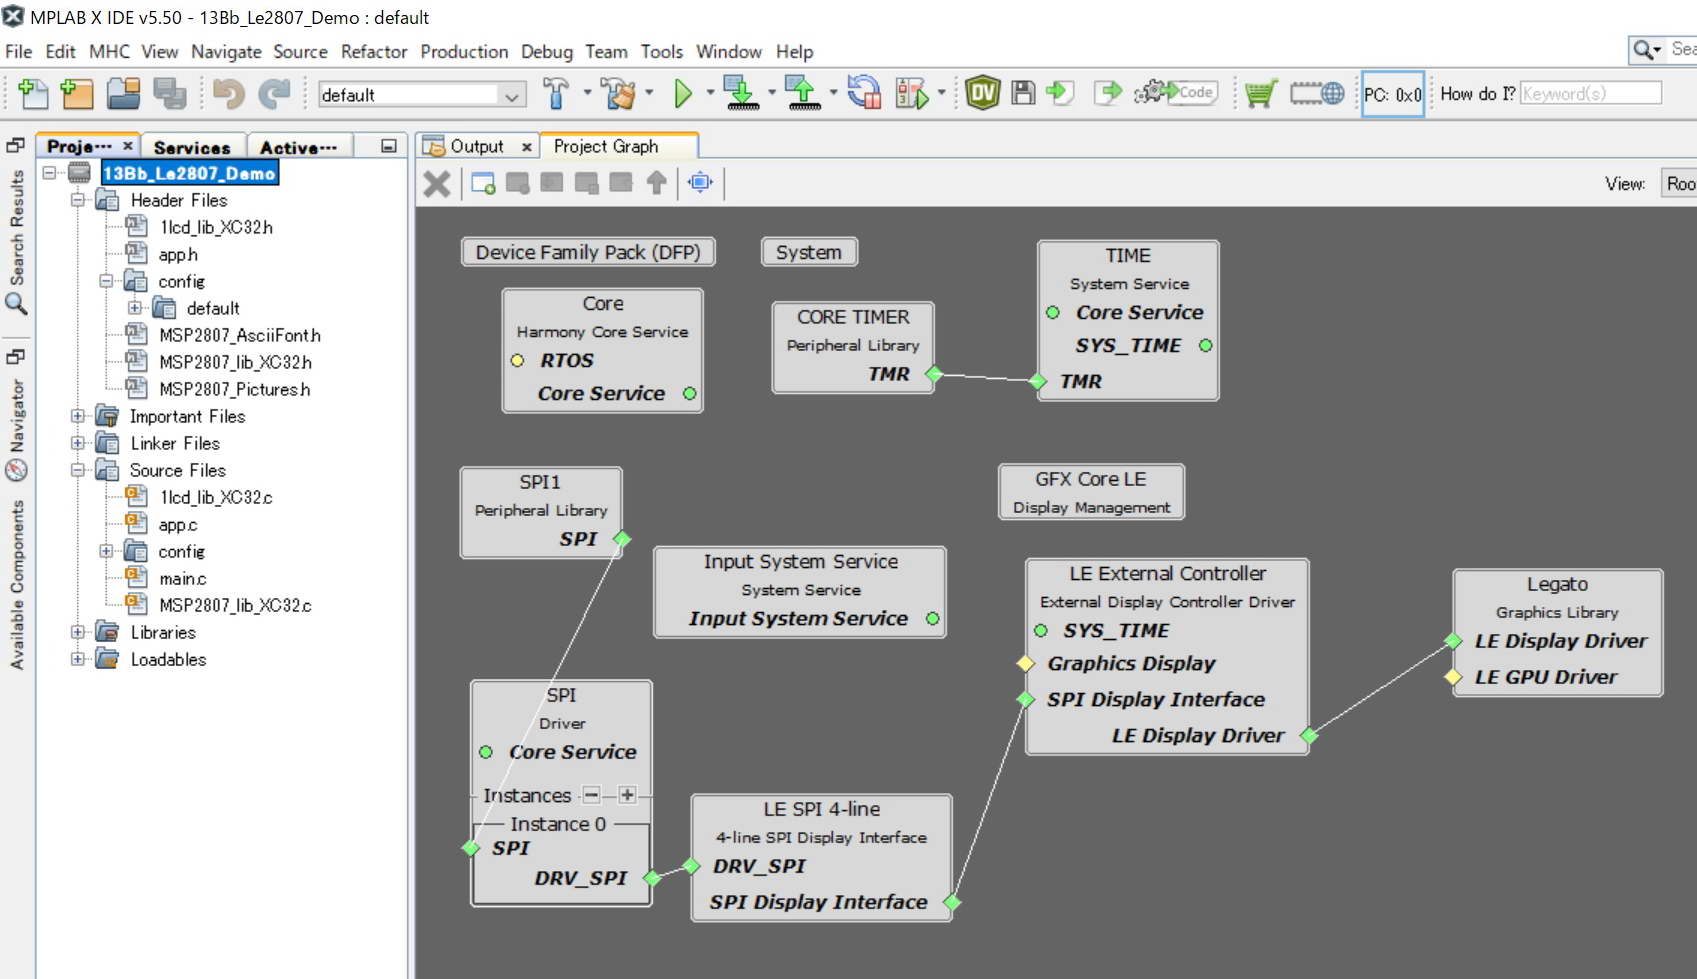Minimize the Projects panel group

coord(389,146)
